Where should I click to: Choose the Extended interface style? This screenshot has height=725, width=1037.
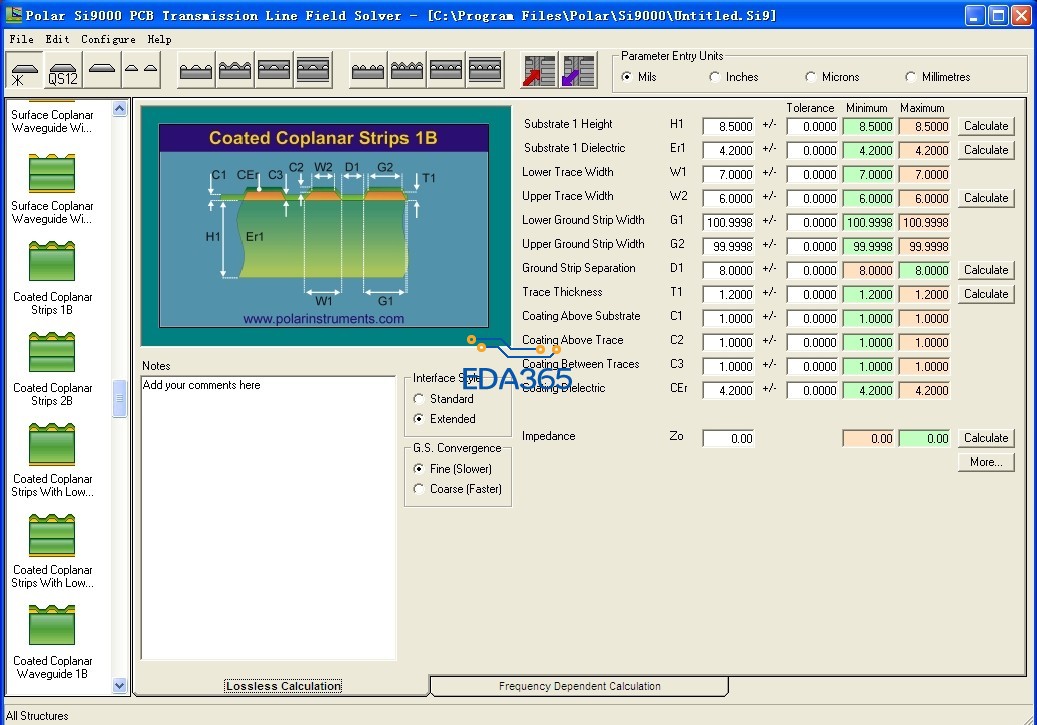pos(419,419)
